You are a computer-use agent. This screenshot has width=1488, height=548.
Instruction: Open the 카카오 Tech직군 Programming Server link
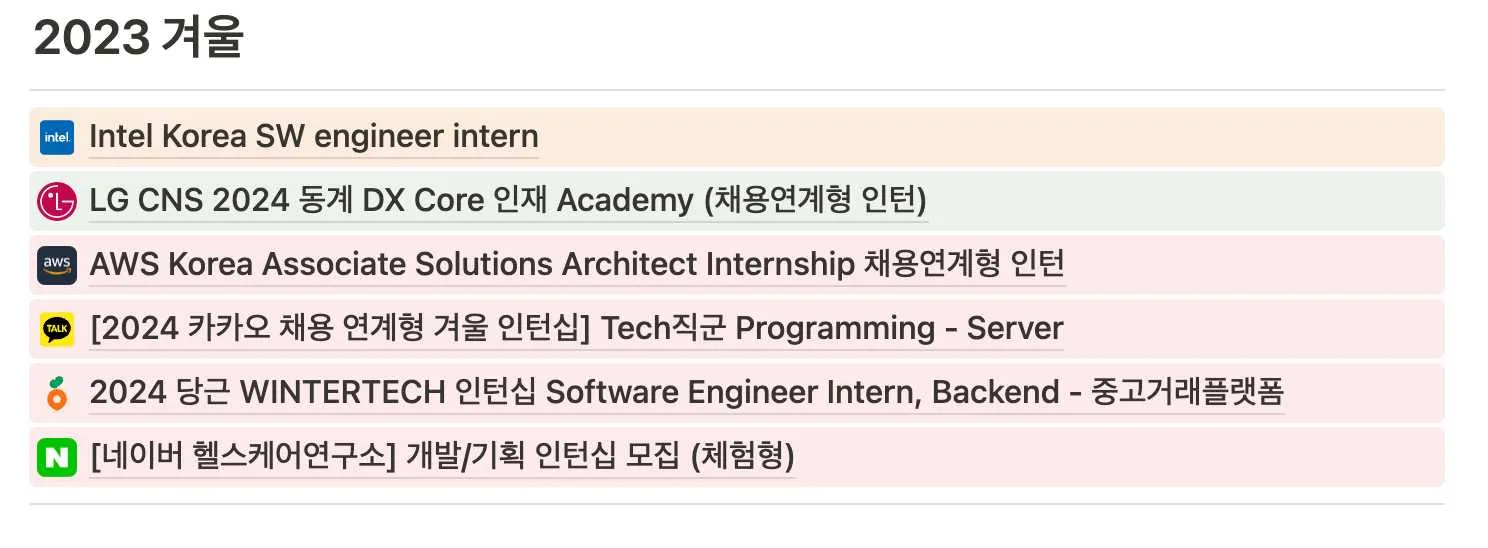point(576,329)
